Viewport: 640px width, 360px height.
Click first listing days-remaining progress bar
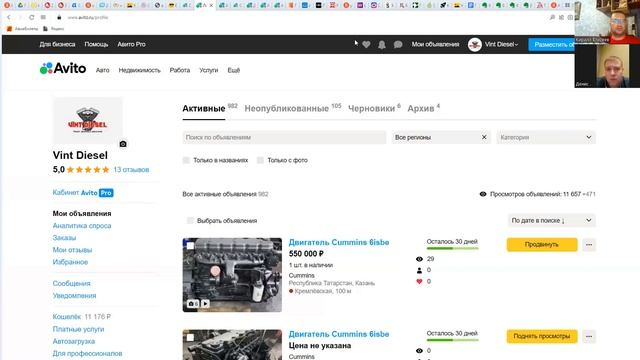(x=452, y=248)
